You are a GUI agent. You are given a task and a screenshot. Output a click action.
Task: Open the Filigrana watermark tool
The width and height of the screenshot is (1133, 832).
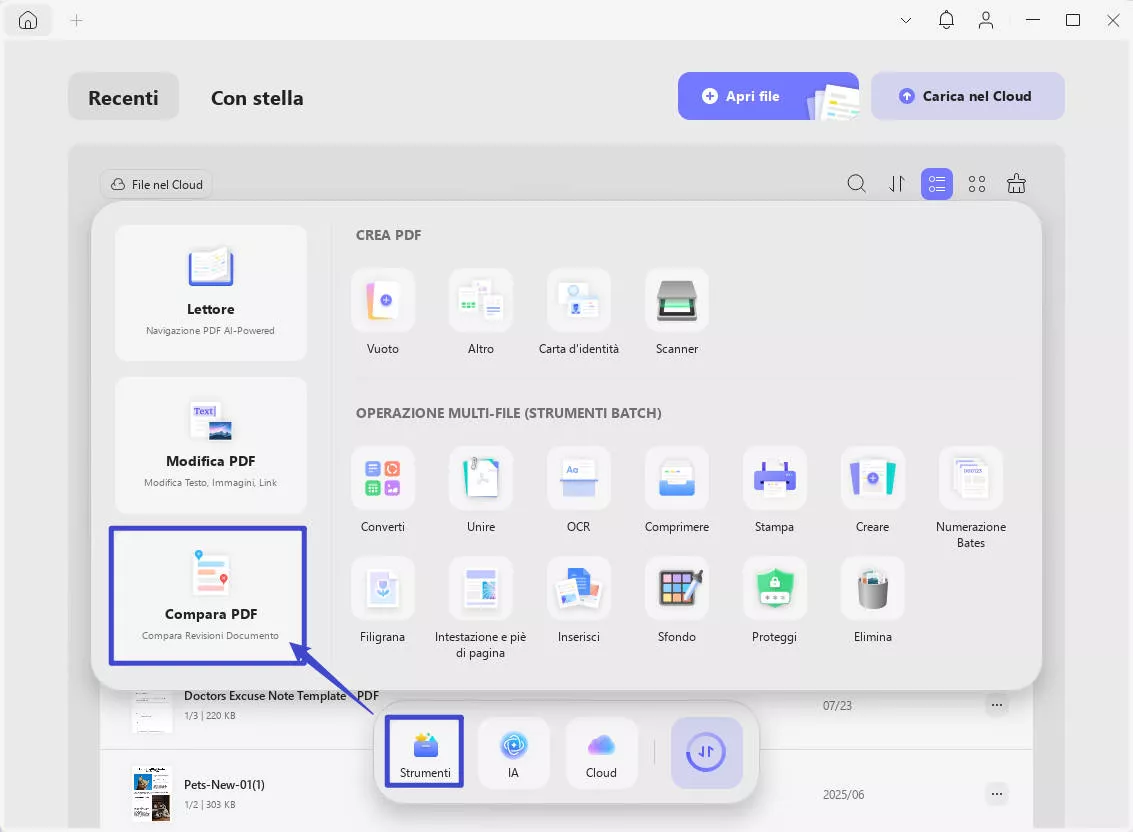coord(383,588)
